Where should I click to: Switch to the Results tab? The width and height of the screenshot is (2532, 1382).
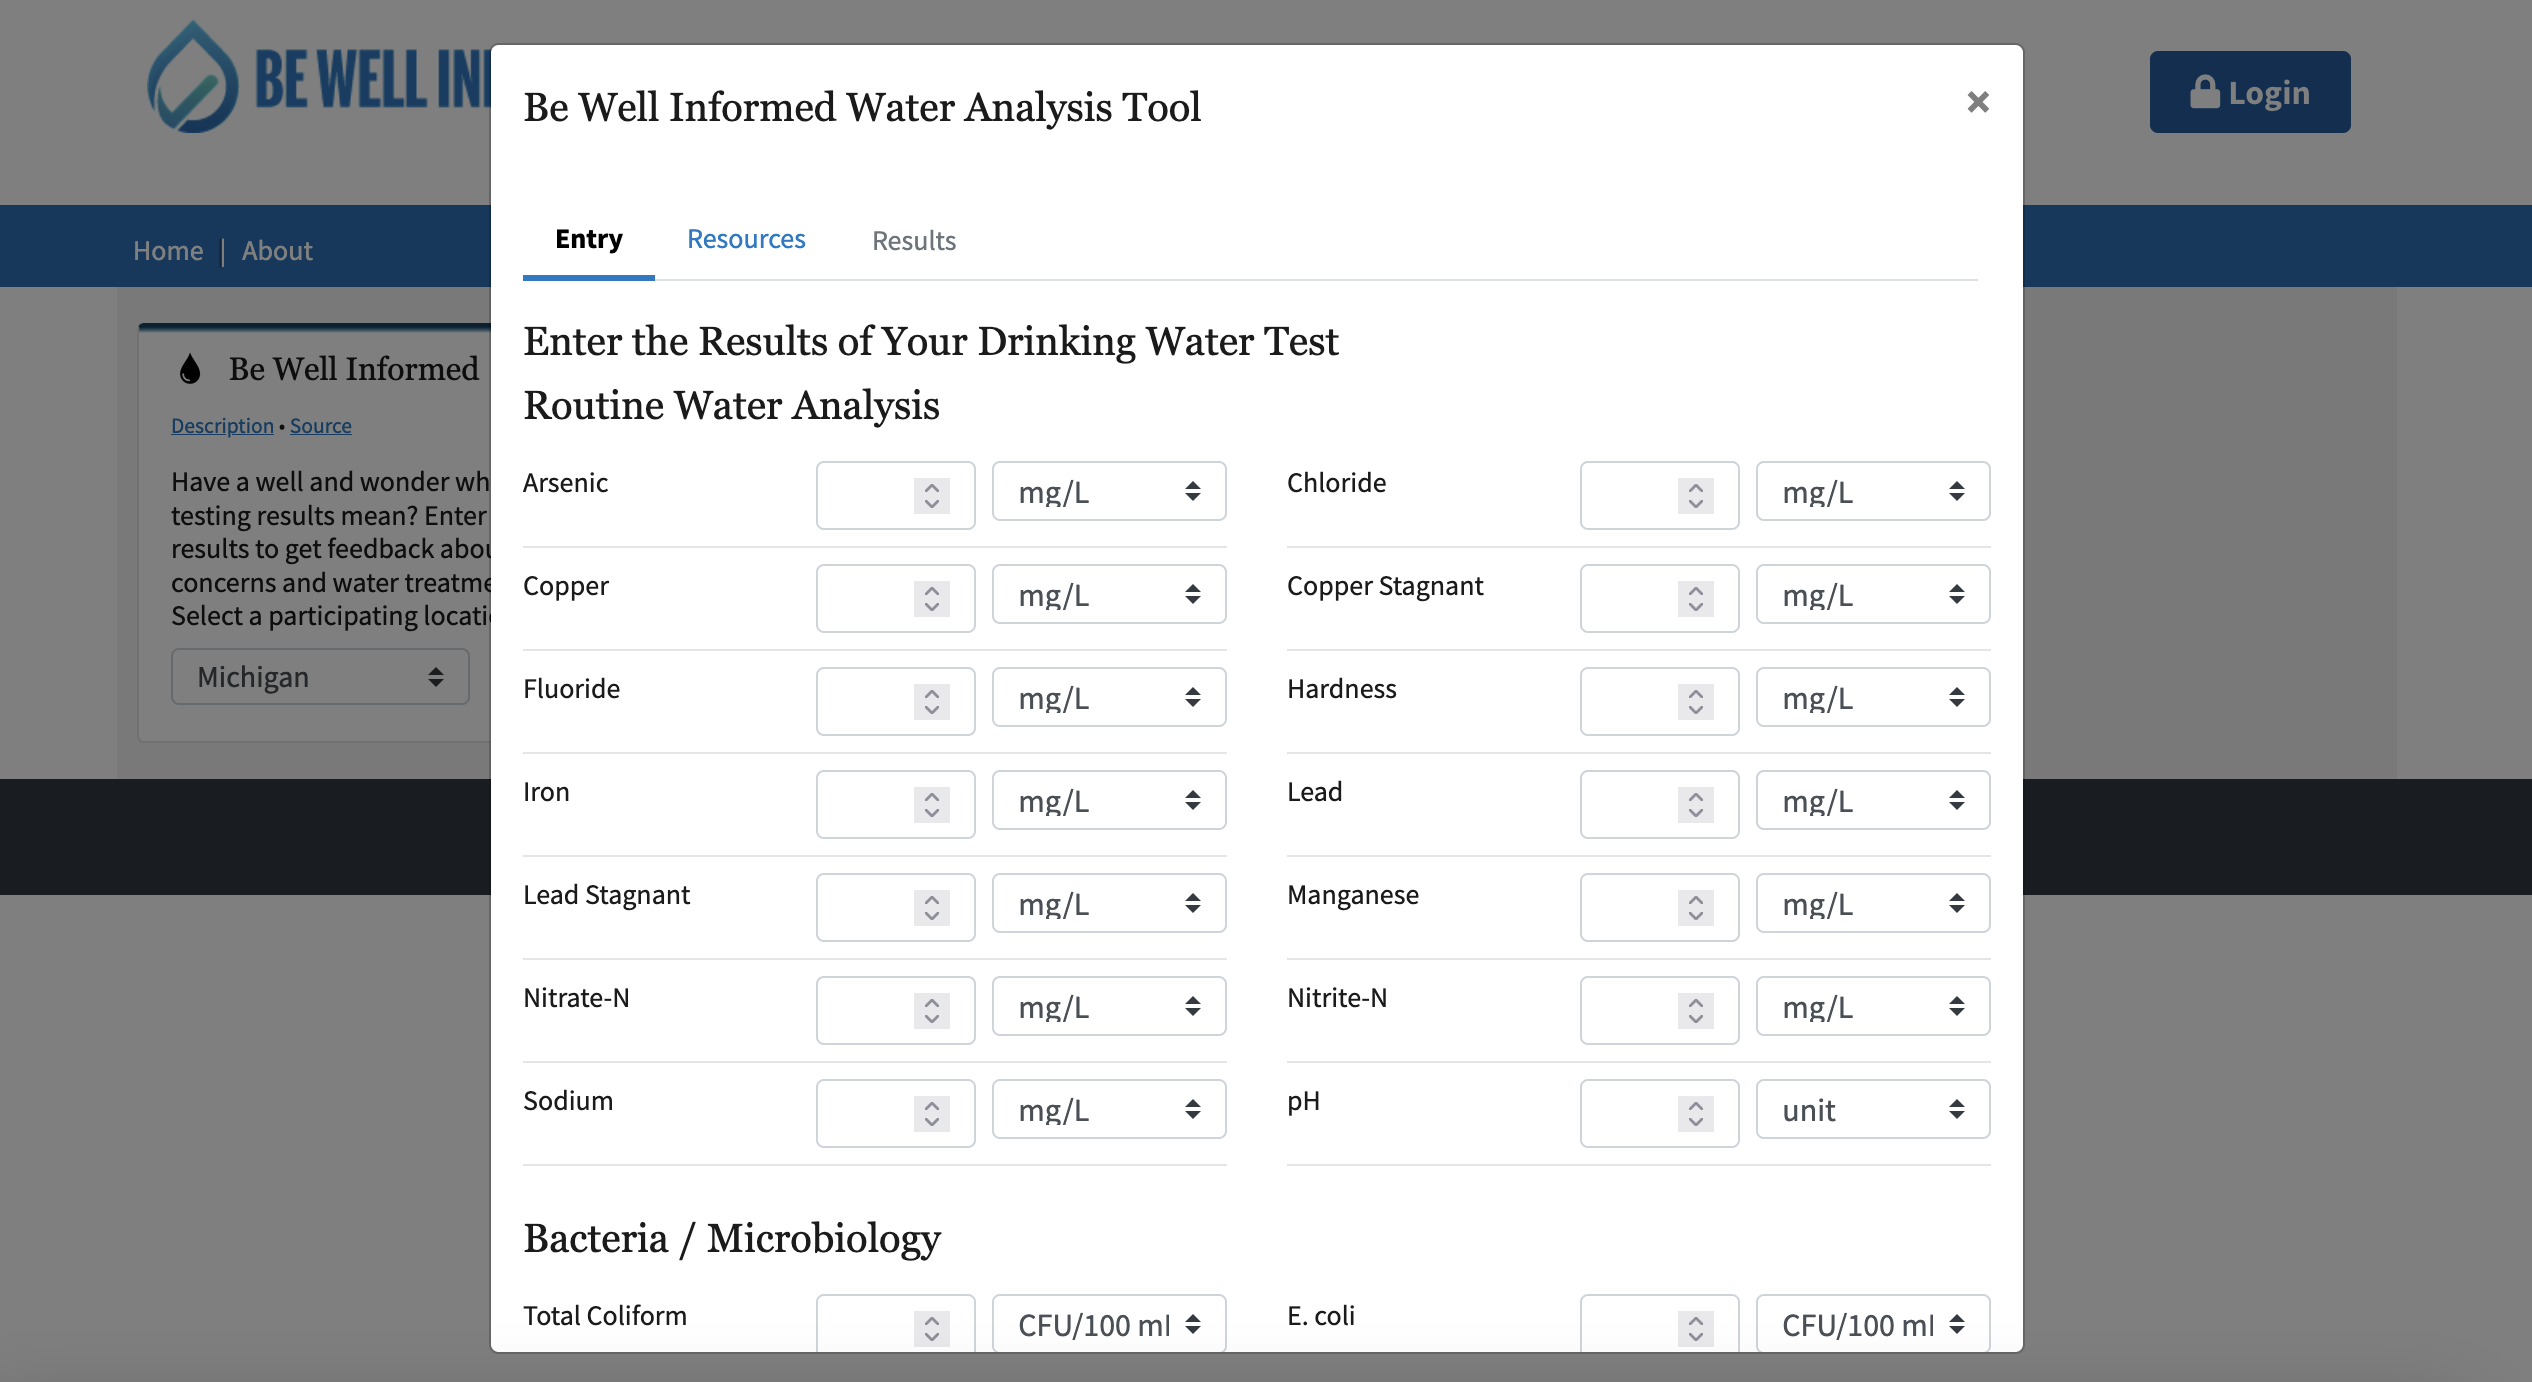click(x=914, y=240)
